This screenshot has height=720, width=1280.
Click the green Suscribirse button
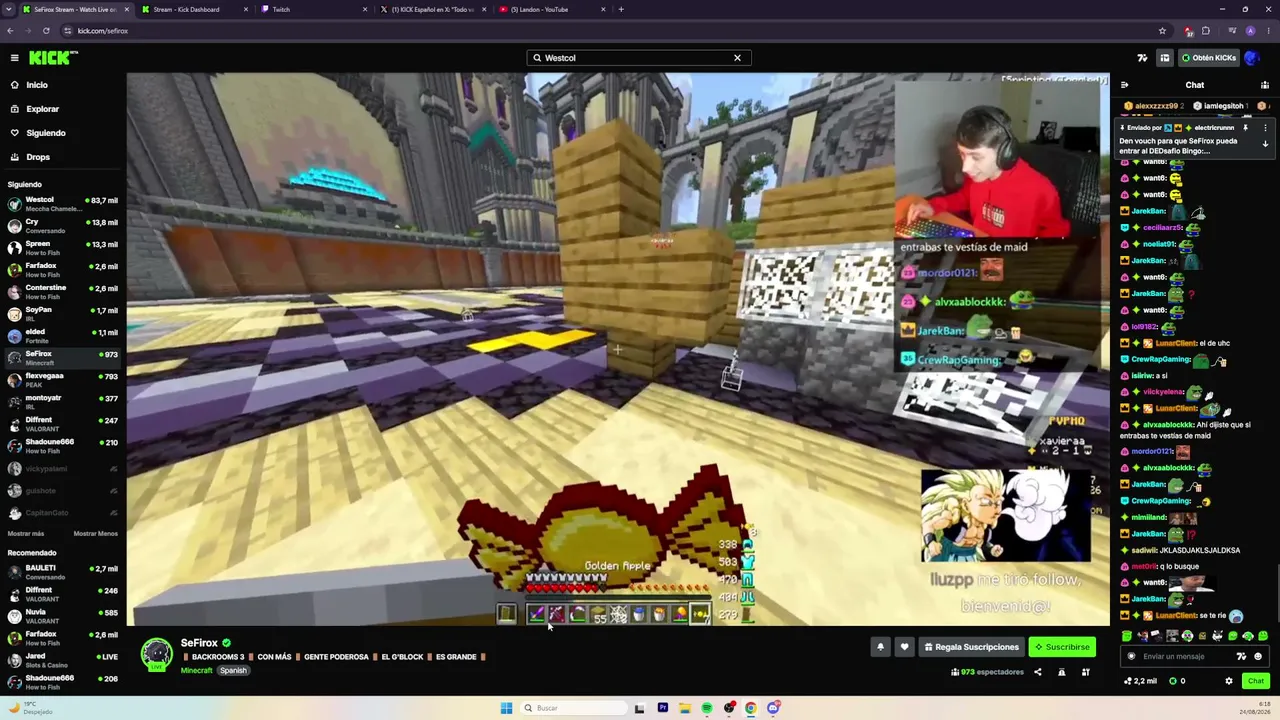(x=1063, y=647)
